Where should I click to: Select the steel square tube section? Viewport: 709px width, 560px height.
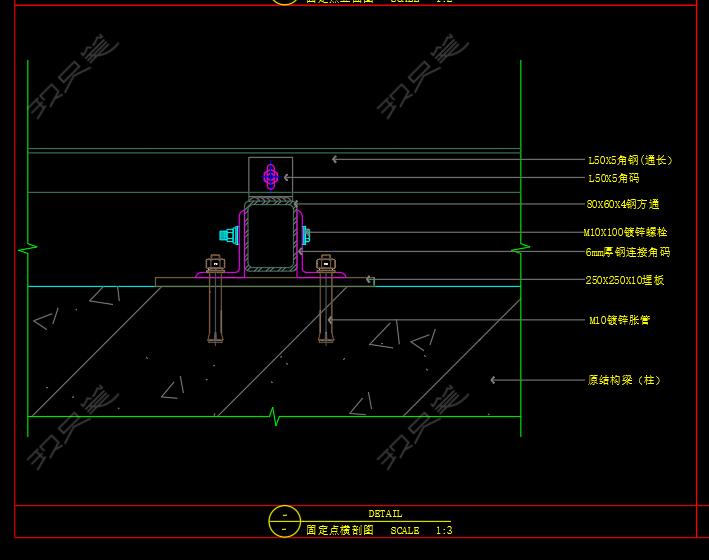click(270, 236)
